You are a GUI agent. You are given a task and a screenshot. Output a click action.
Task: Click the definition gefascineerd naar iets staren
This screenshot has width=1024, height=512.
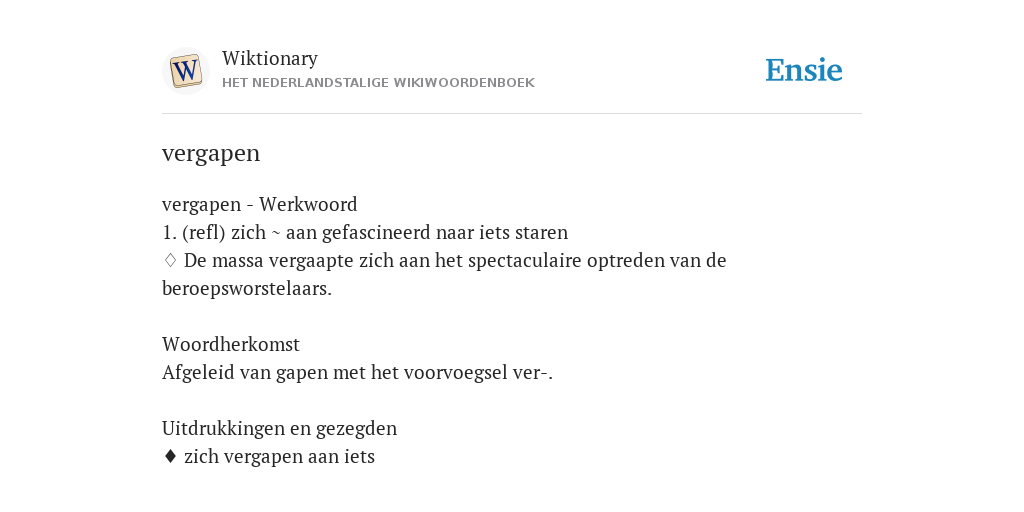pos(445,232)
